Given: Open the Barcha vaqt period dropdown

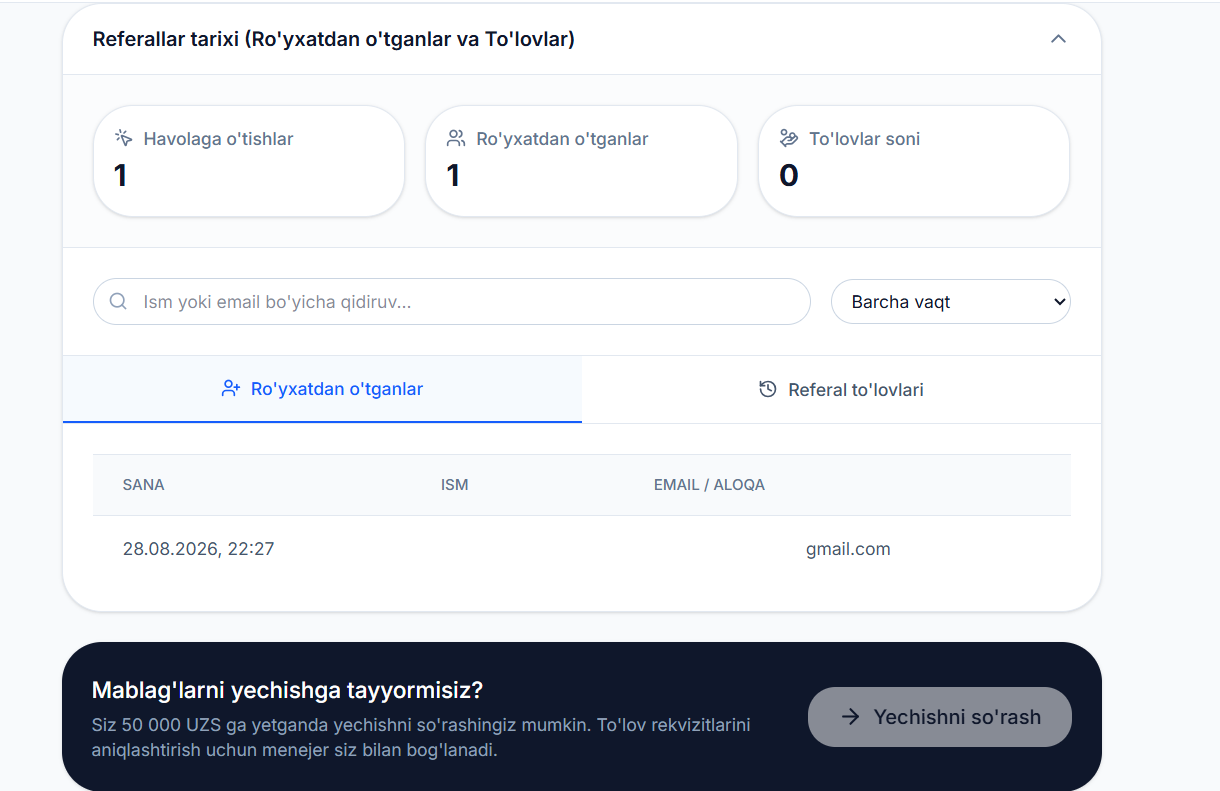Looking at the screenshot, I should 950,301.
